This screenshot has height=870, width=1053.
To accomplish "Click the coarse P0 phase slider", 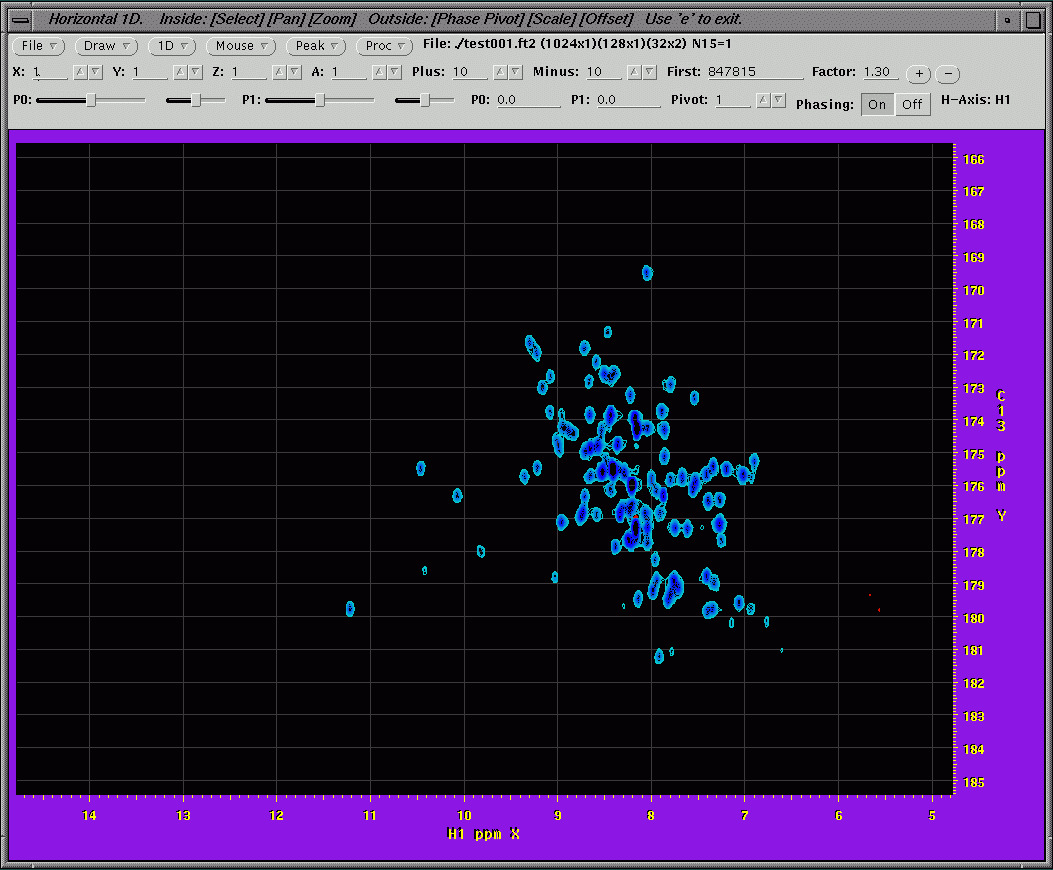I will coord(91,100).
